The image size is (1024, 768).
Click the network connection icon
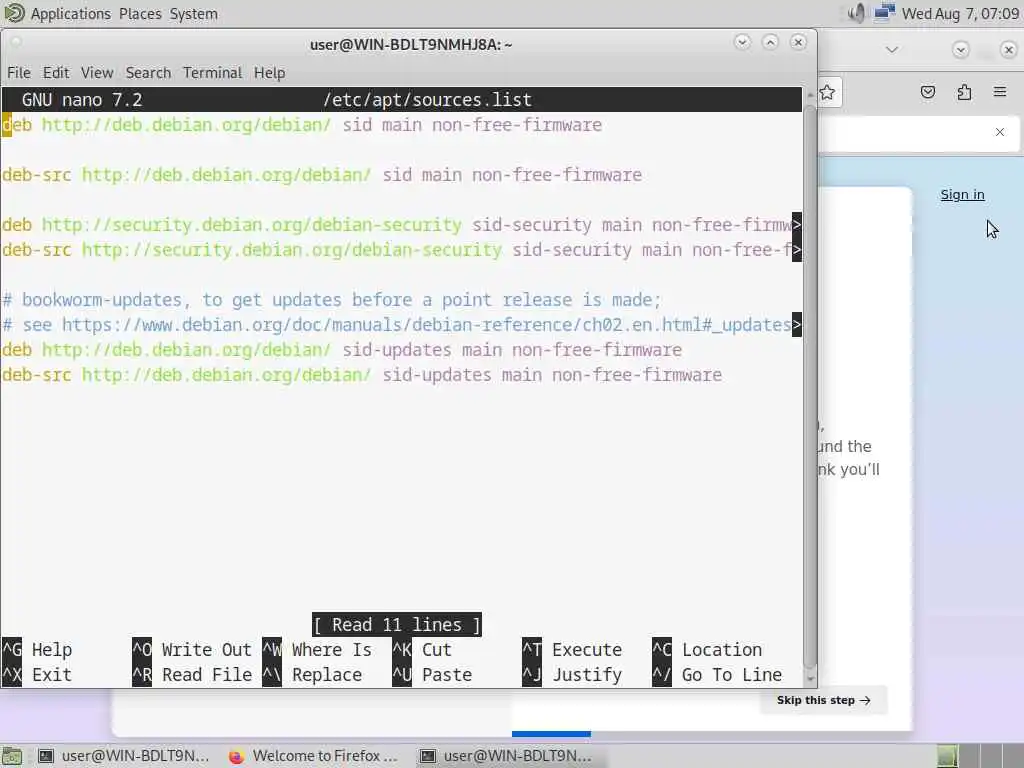884,13
